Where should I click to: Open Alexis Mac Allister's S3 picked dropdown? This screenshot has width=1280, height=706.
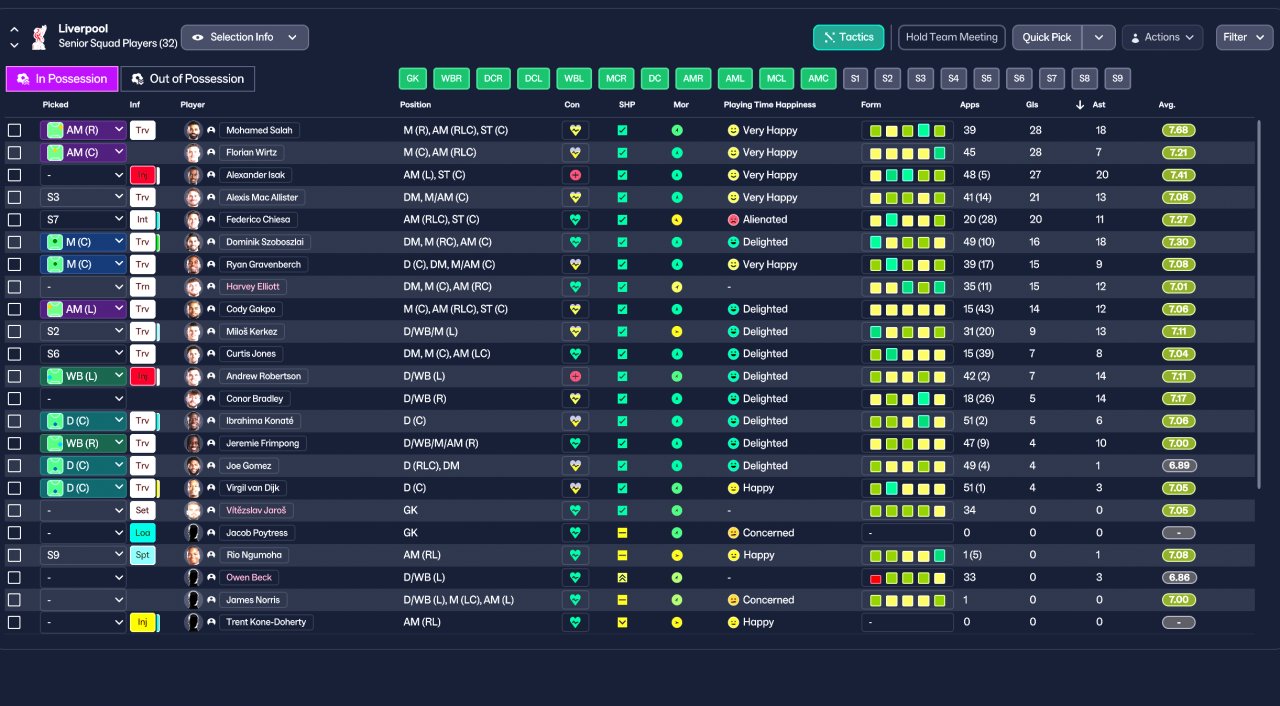83,198
